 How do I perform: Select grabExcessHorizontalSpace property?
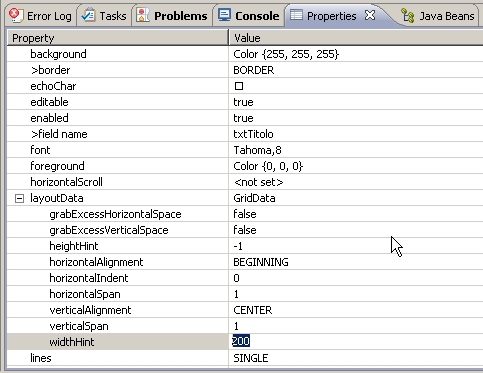115,214
